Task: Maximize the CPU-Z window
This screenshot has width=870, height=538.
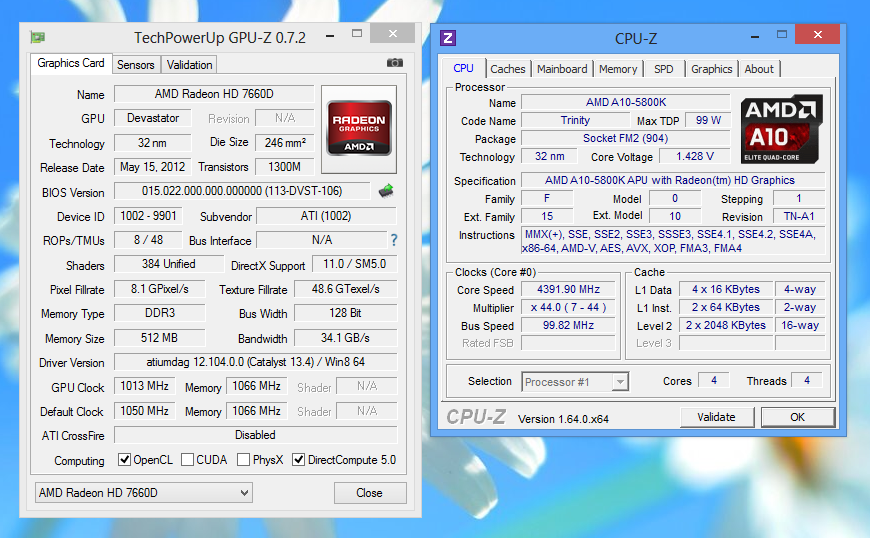Action: click(782, 34)
